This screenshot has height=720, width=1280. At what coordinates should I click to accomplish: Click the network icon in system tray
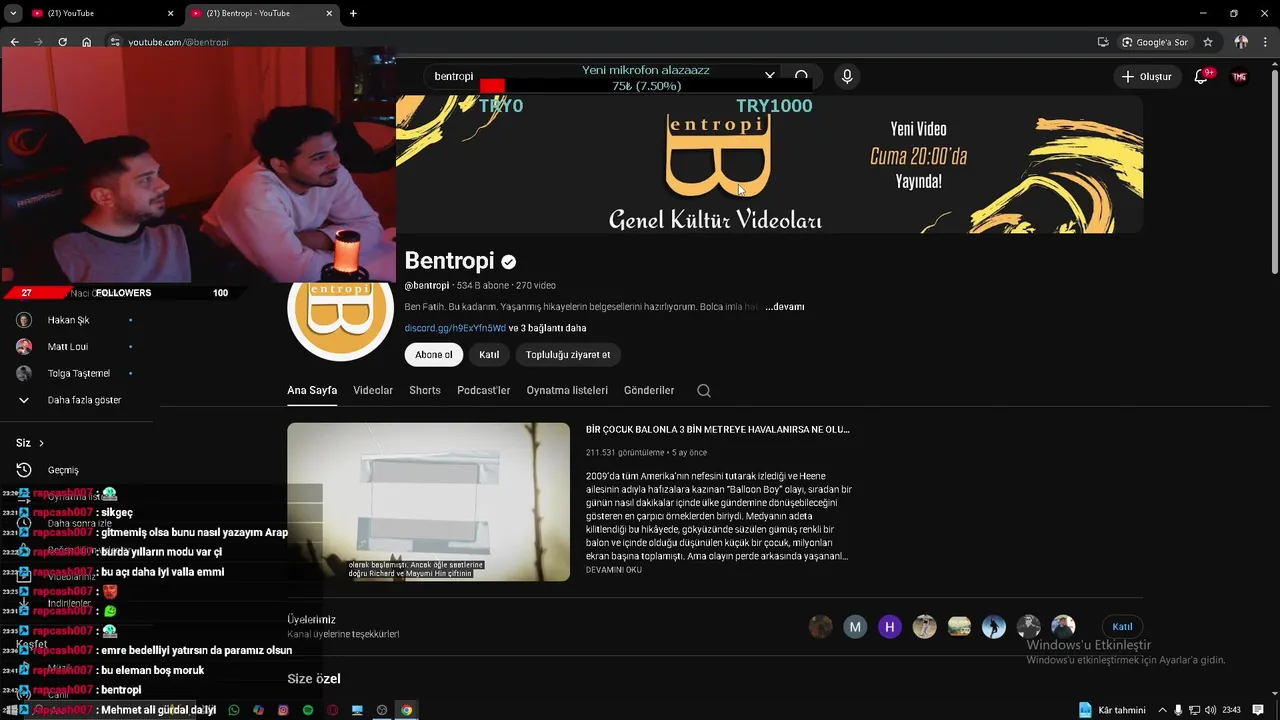point(1195,710)
